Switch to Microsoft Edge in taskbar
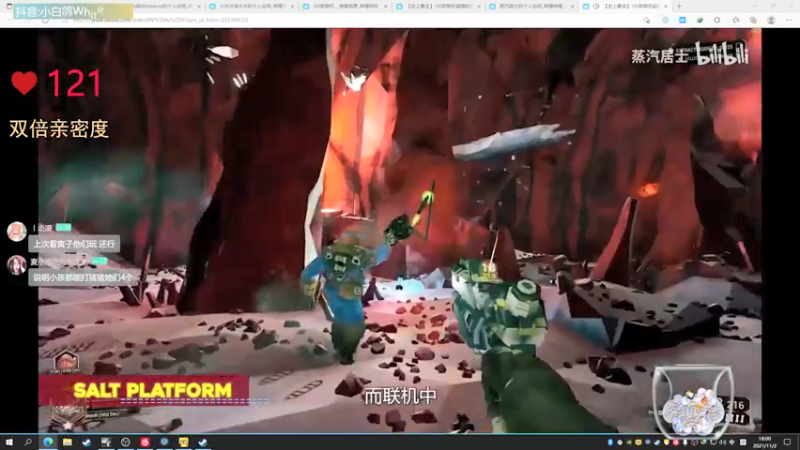 [x=48, y=442]
